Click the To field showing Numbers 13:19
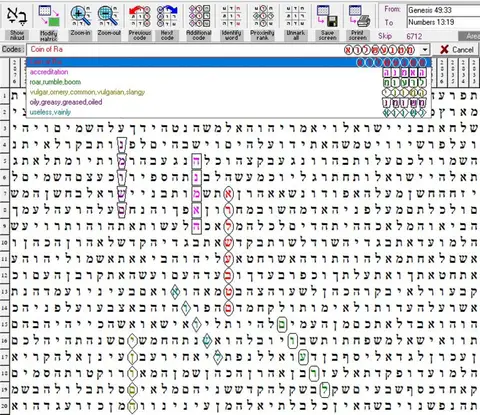 [443, 22]
